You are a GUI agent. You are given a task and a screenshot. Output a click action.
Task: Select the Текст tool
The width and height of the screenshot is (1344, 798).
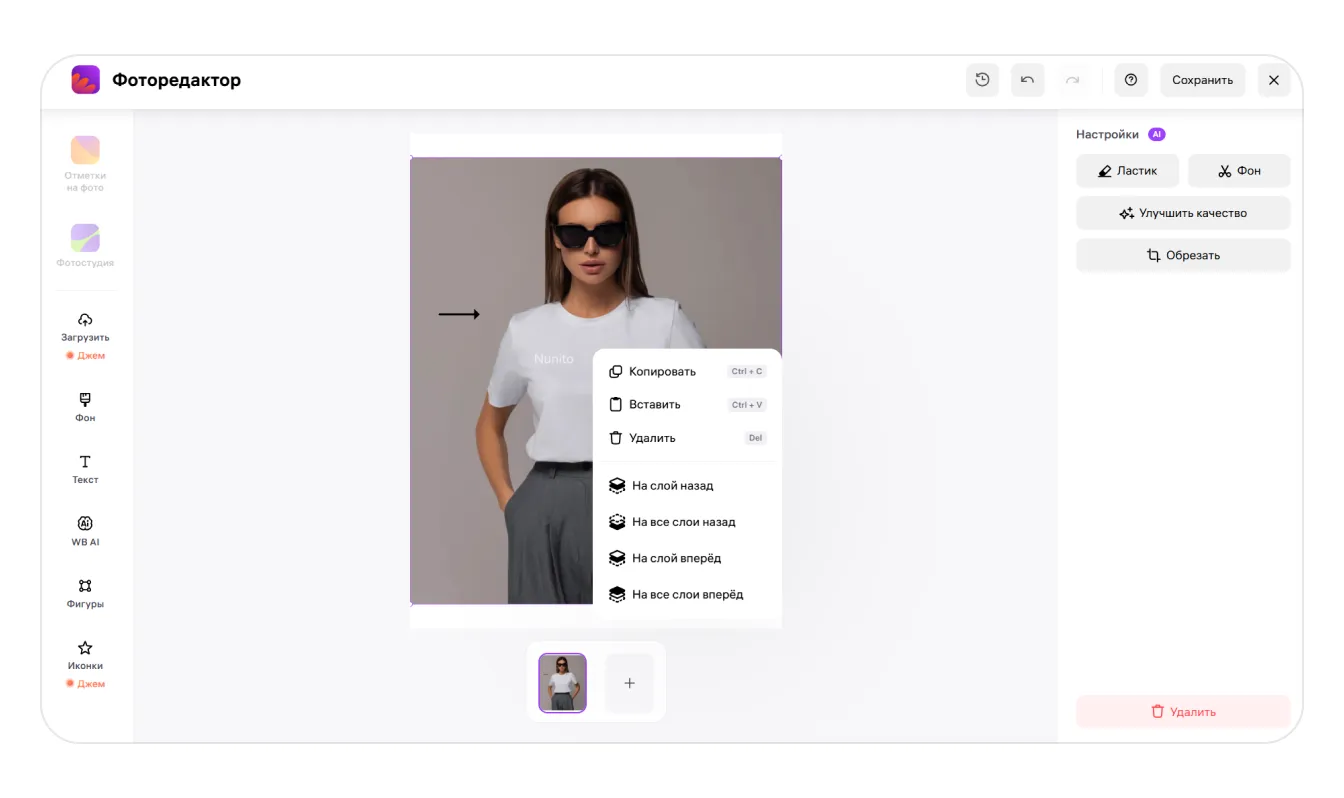click(85, 468)
